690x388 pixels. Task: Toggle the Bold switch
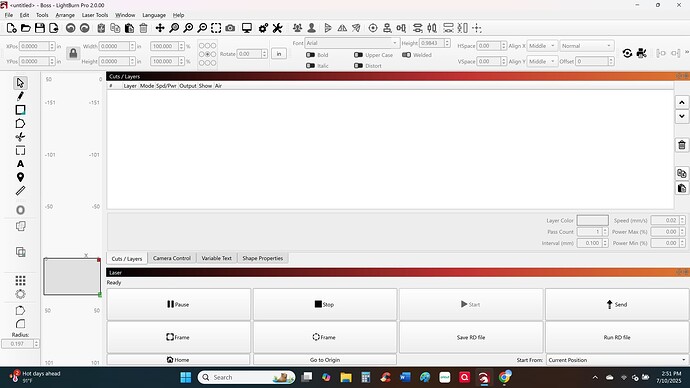(310, 55)
